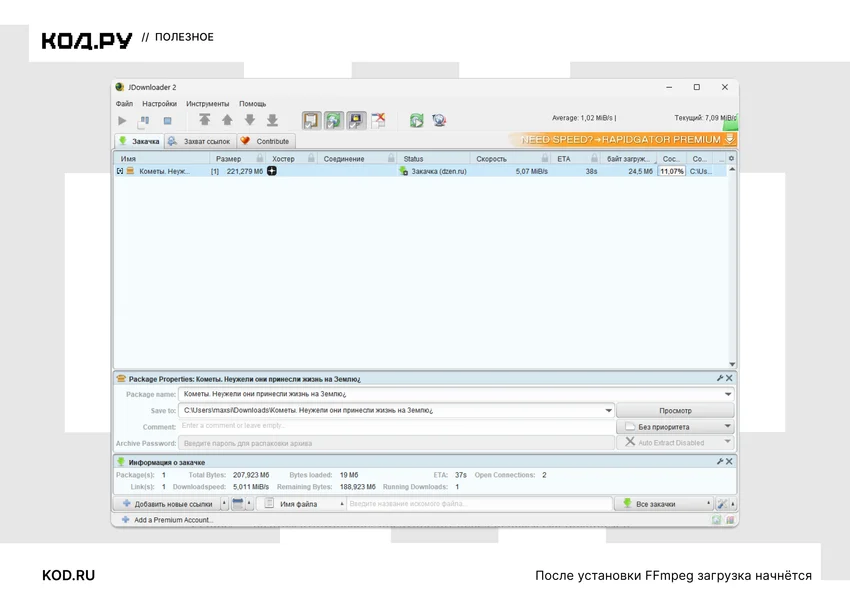
Task: Click the green reconnect now icon
Action: click(x=416, y=120)
